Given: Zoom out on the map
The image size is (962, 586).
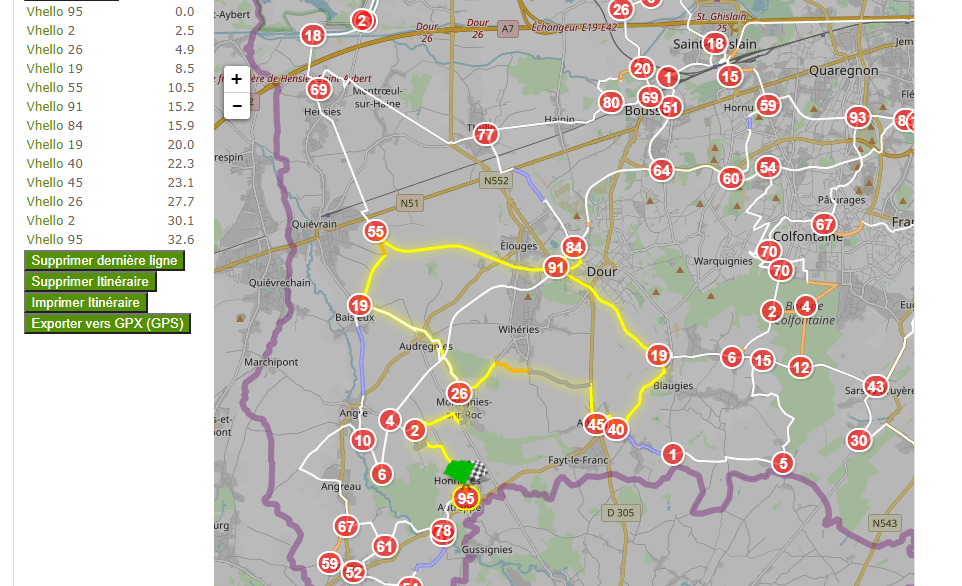Looking at the screenshot, I should [236, 105].
